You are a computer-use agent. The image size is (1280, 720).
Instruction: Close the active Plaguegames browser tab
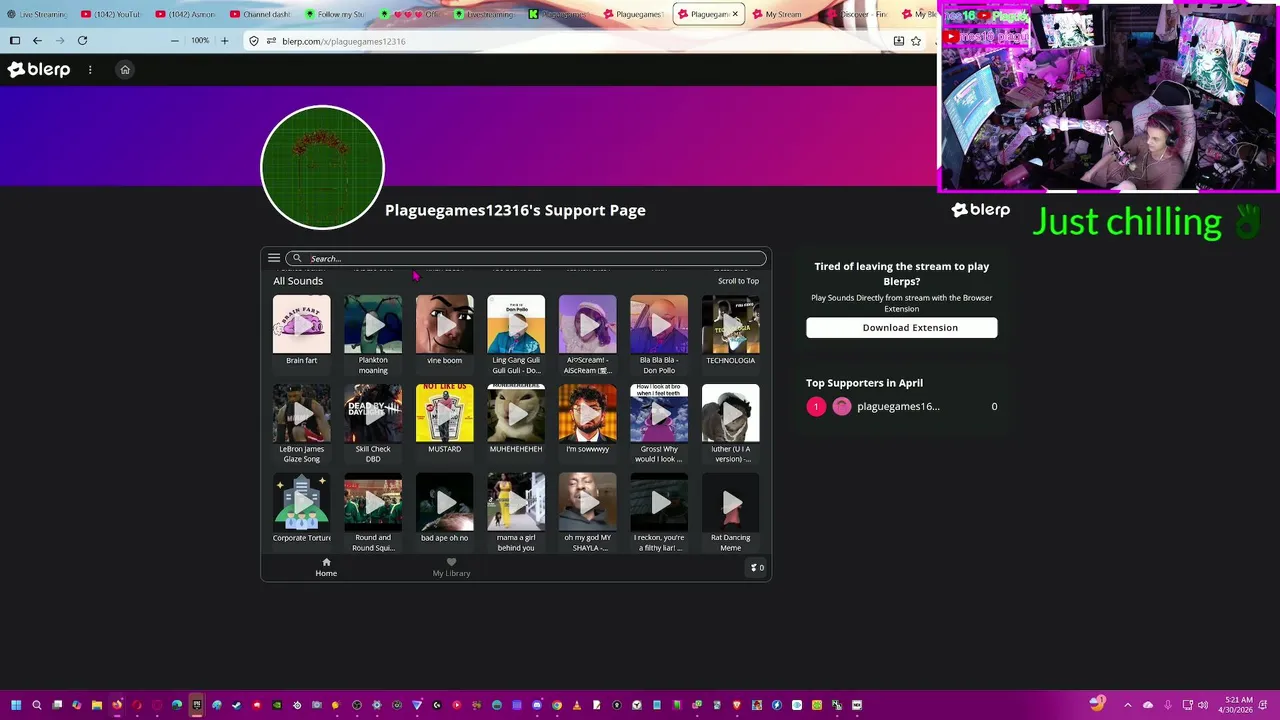[735, 14]
